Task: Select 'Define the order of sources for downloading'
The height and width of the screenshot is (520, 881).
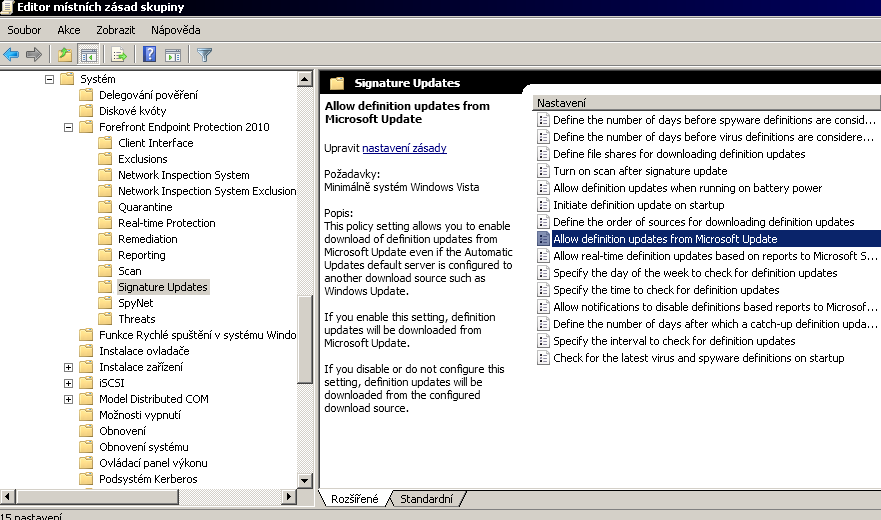Action: click(703, 222)
